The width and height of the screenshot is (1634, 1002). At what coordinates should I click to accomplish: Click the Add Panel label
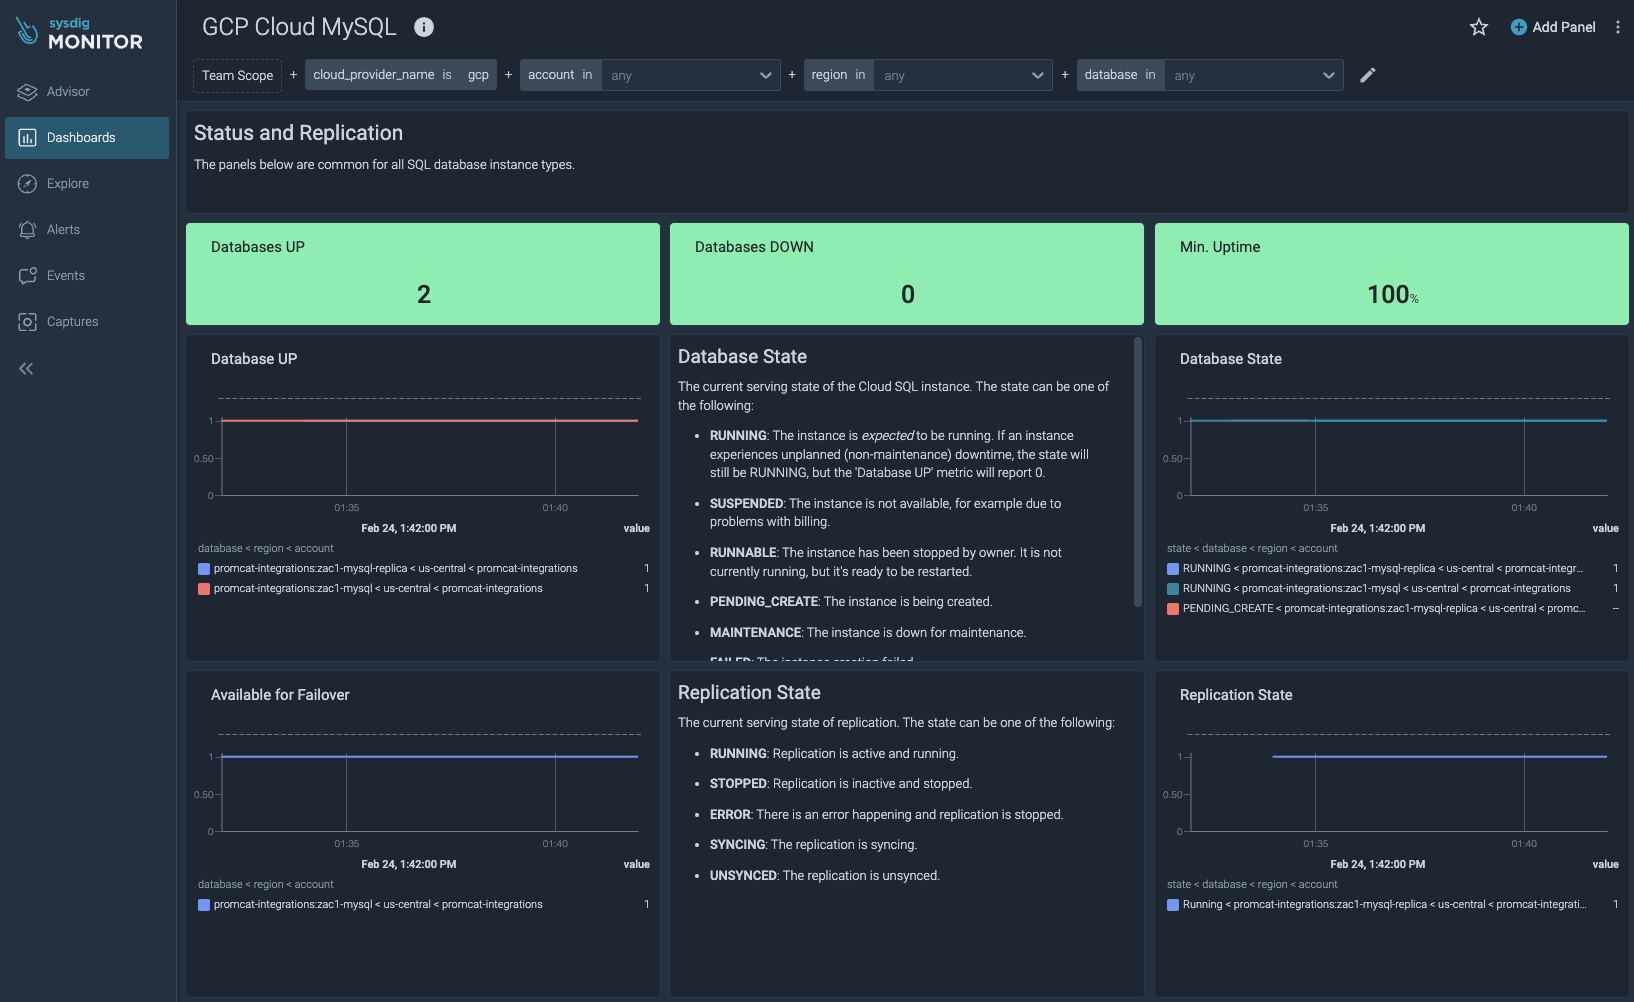[x=1564, y=27]
